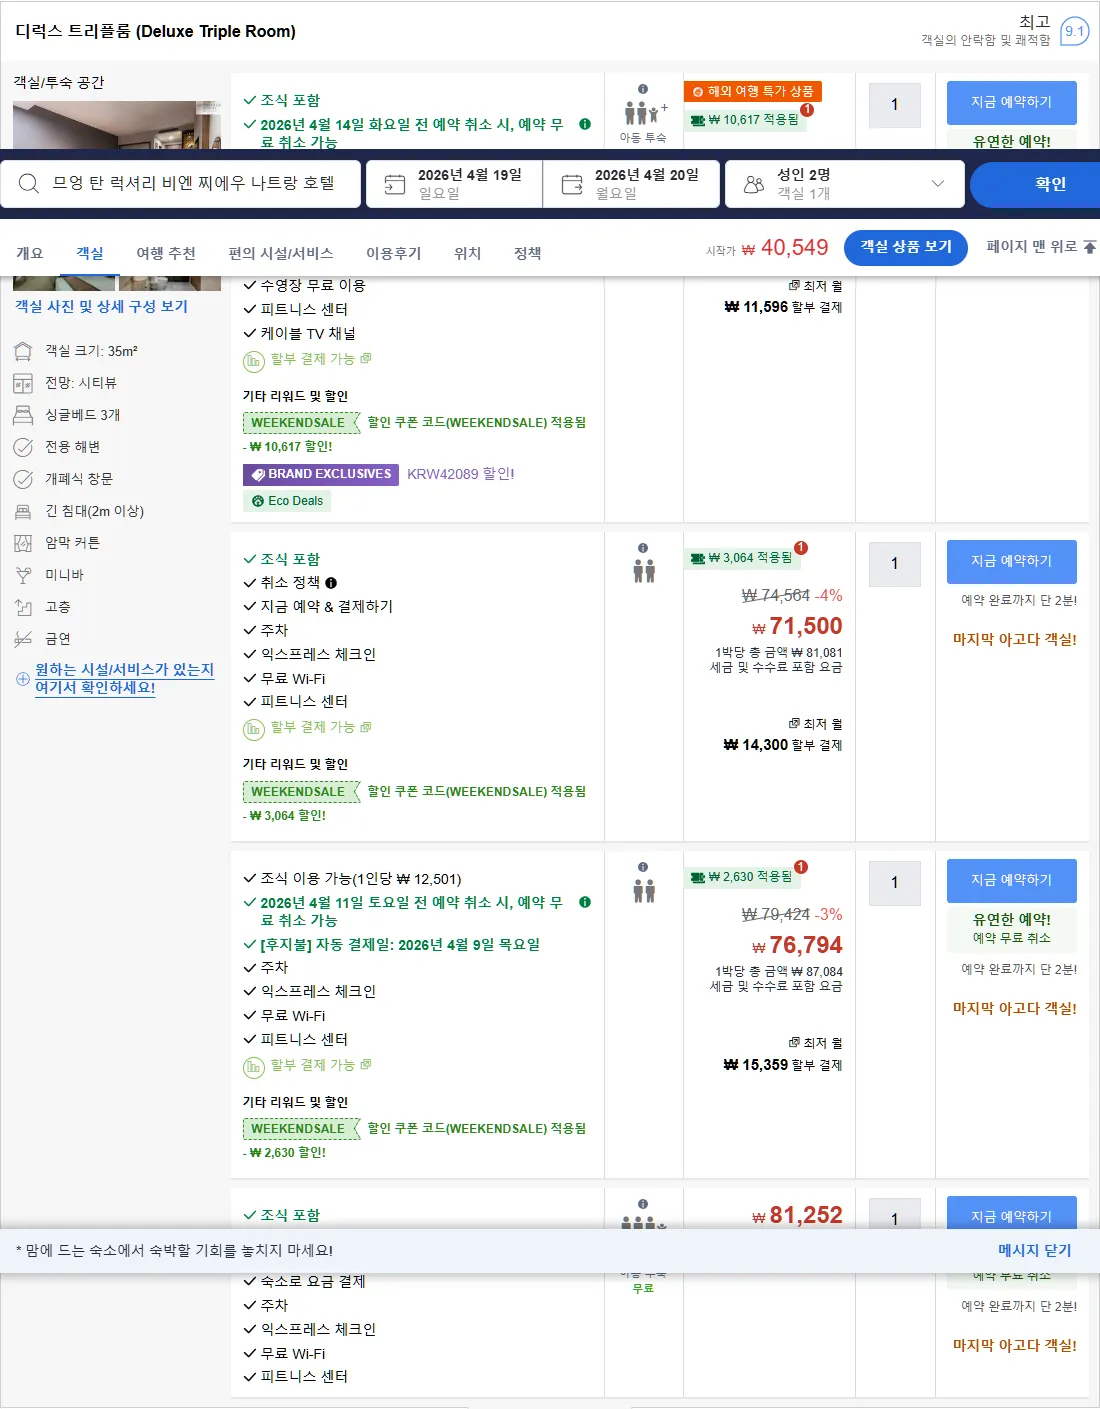Viewport: 1100px width, 1409px height.
Task: Click the plus icon beside 원하는 시설/서비스가 있는지
Action: (x=22, y=679)
